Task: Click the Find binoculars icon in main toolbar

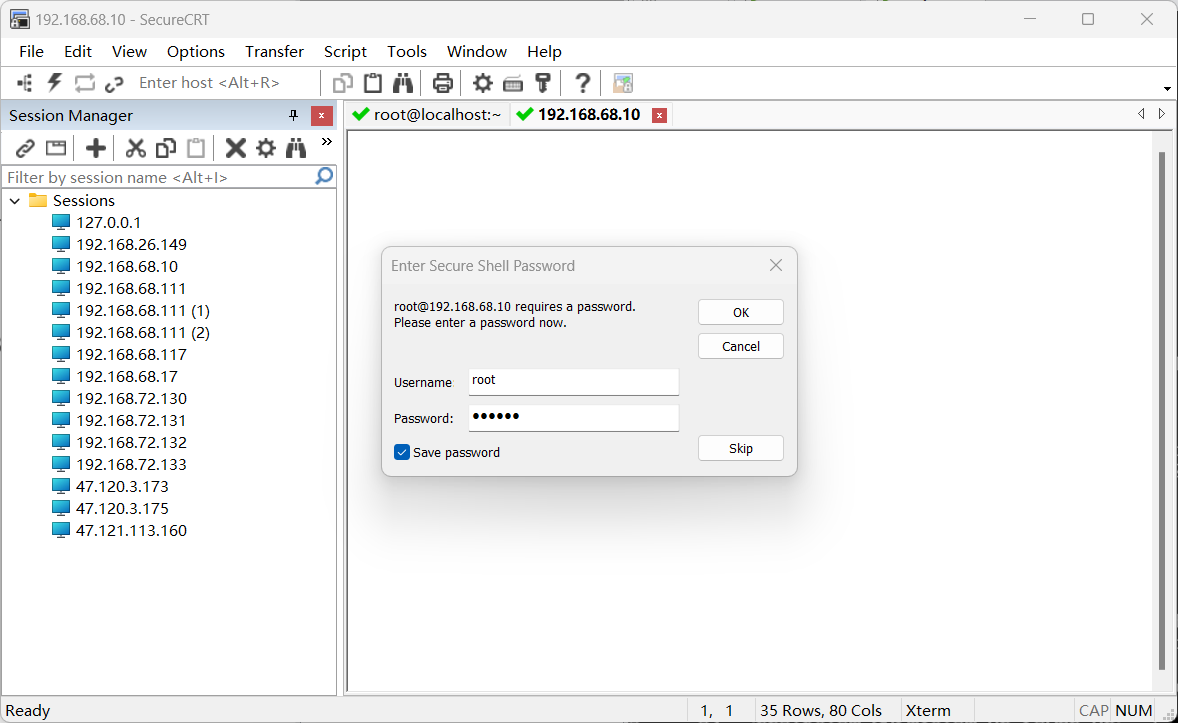Action: [403, 83]
